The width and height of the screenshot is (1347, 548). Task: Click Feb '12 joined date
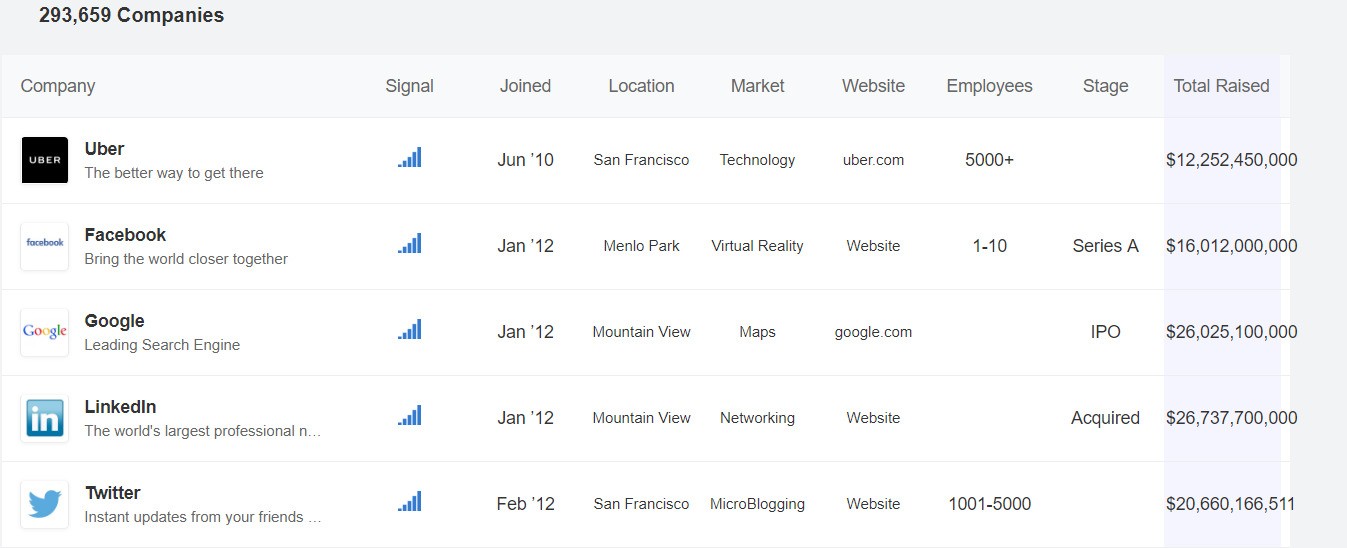tap(526, 504)
